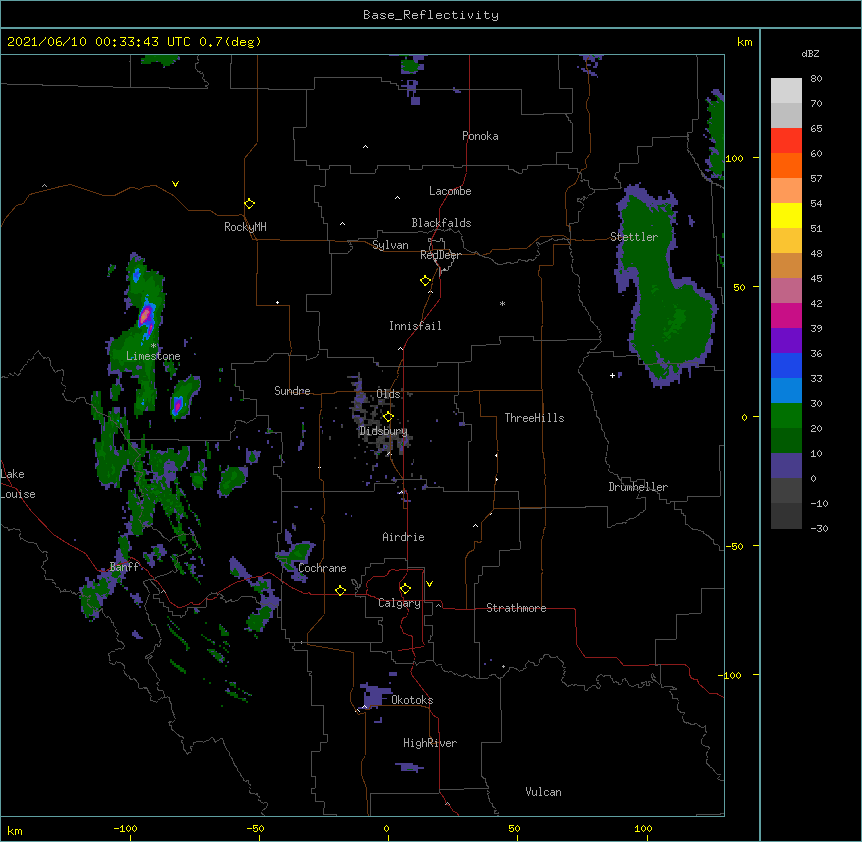862x842 pixels.
Task: Click the Didsbury label
Action: [383, 431]
